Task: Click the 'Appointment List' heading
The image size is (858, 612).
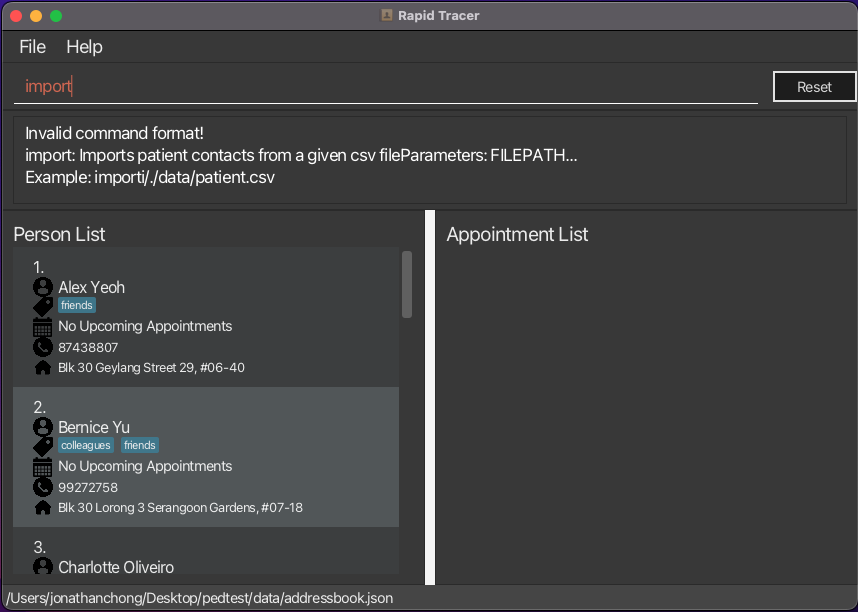Action: point(517,234)
